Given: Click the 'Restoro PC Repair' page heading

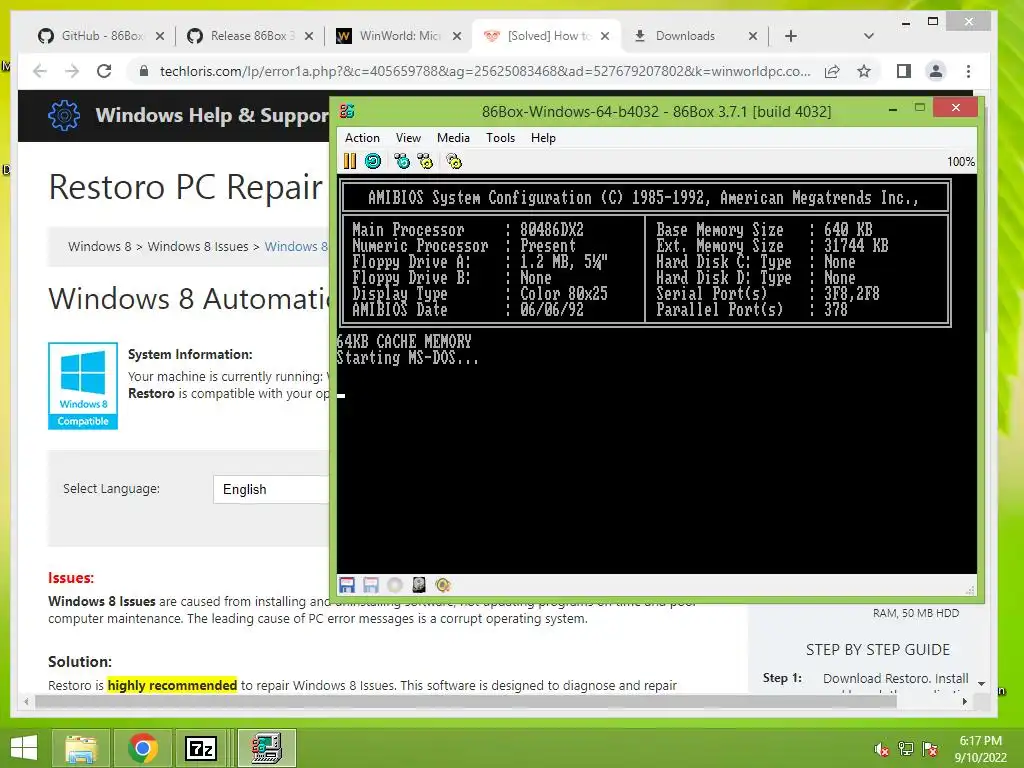Looking at the screenshot, I should [x=186, y=187].
